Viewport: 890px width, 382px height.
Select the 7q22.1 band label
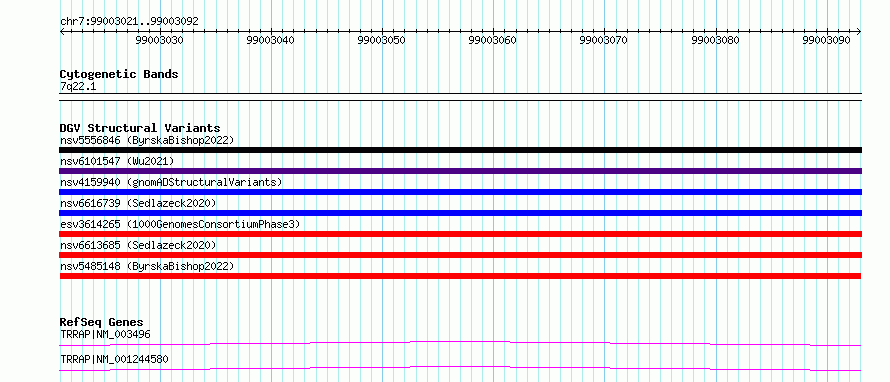click(77, 86)
